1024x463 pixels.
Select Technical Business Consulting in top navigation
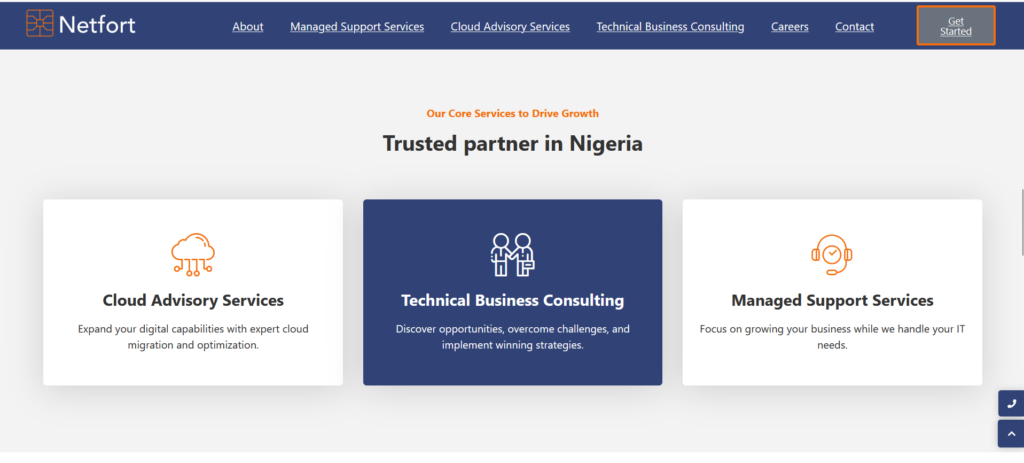tap(670, 27)
